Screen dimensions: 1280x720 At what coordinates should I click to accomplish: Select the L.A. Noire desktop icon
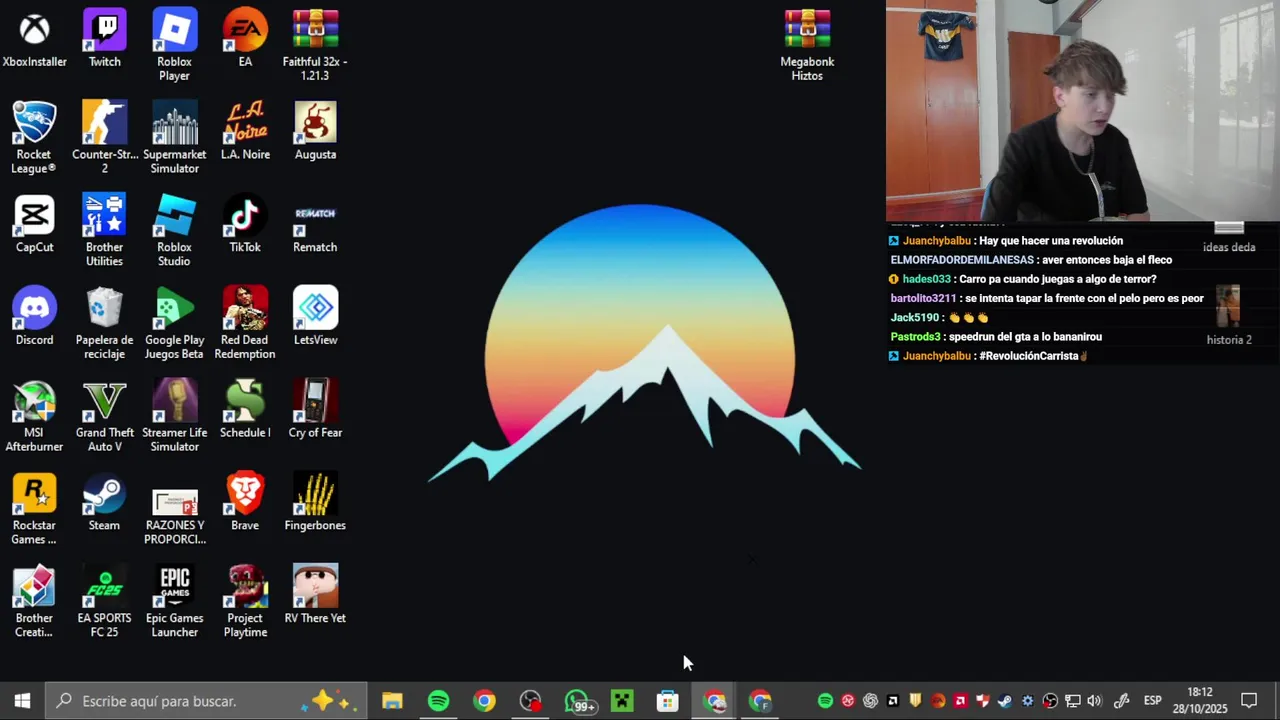(x=245, y=132)
